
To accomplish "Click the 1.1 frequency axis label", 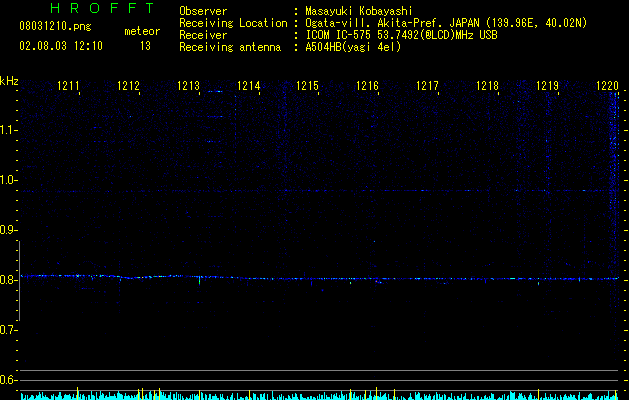I will pyautogui.click(x=7, y=130).
